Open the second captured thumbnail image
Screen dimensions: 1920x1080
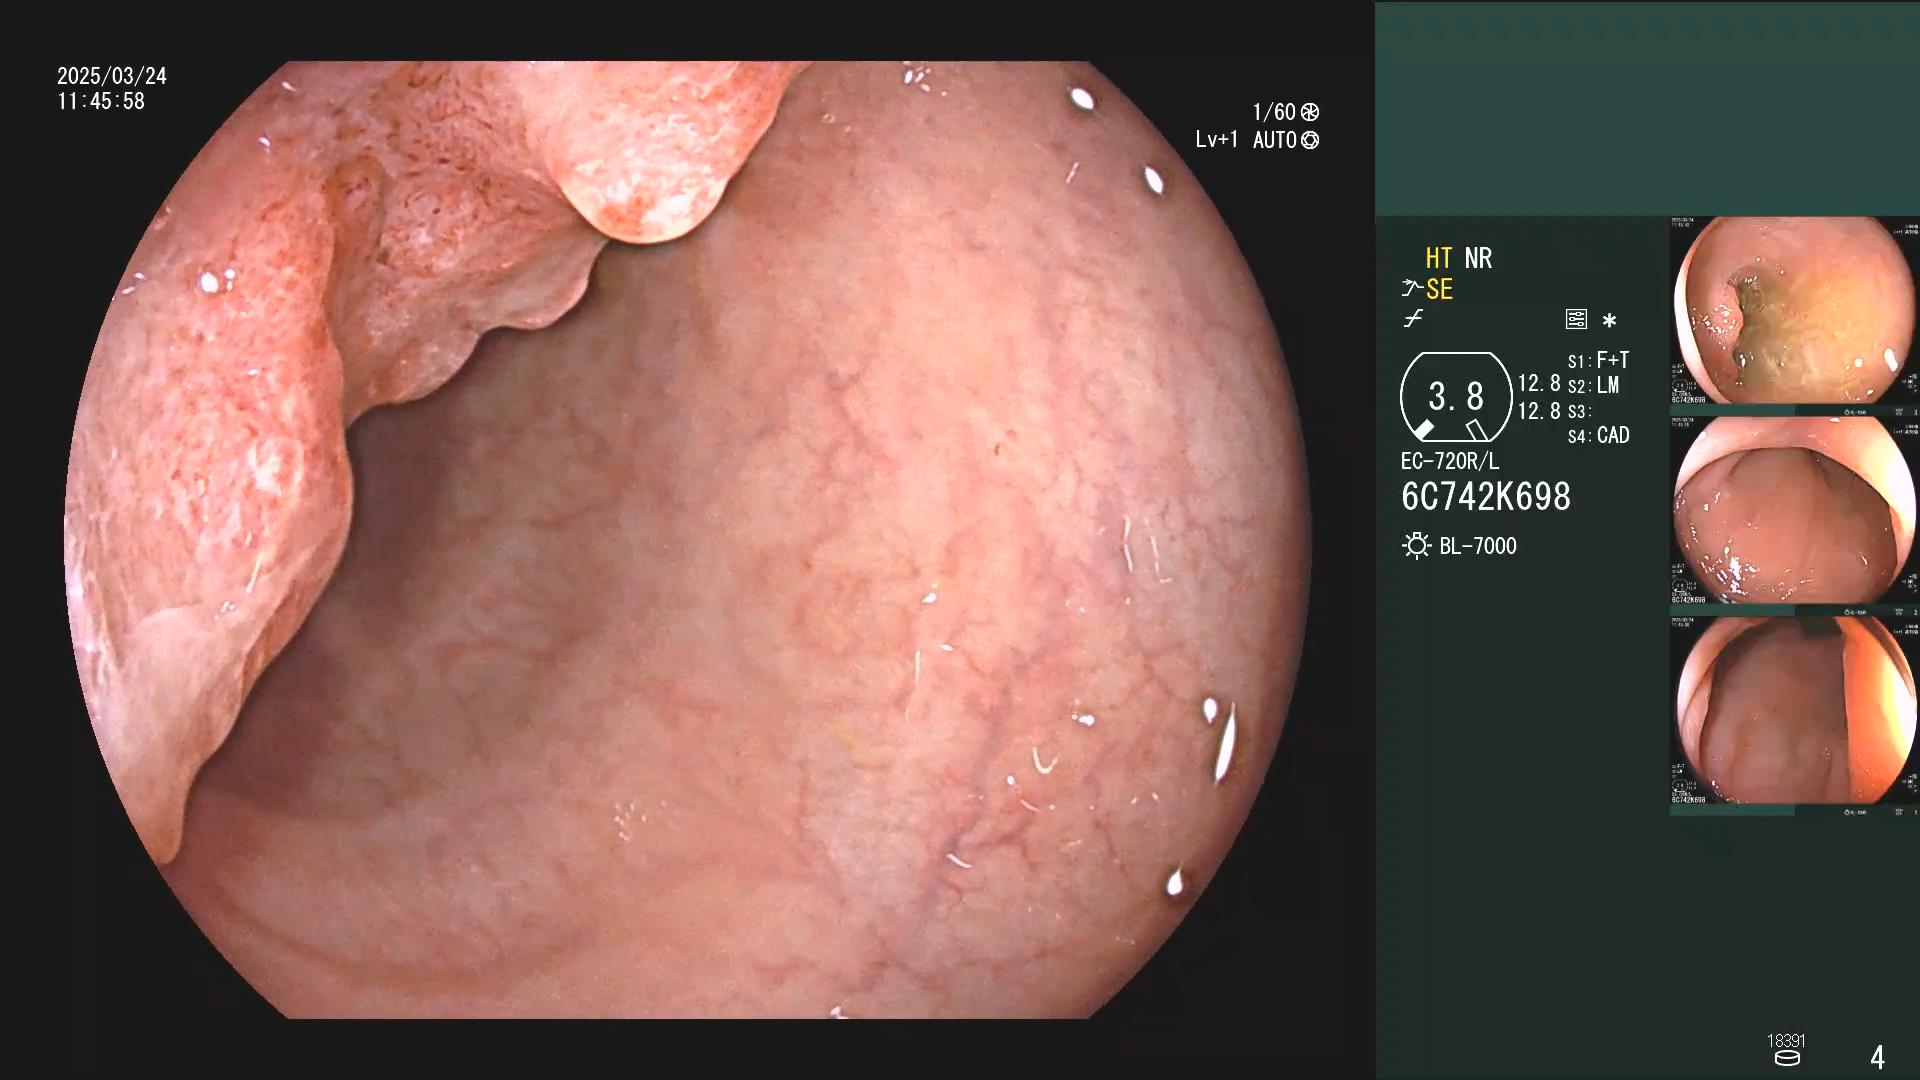(1795, 511)
